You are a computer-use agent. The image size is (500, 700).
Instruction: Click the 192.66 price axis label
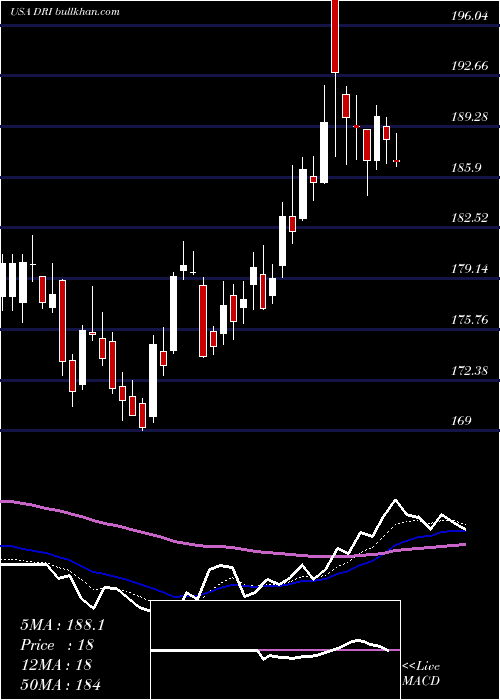tap(469, 66)
